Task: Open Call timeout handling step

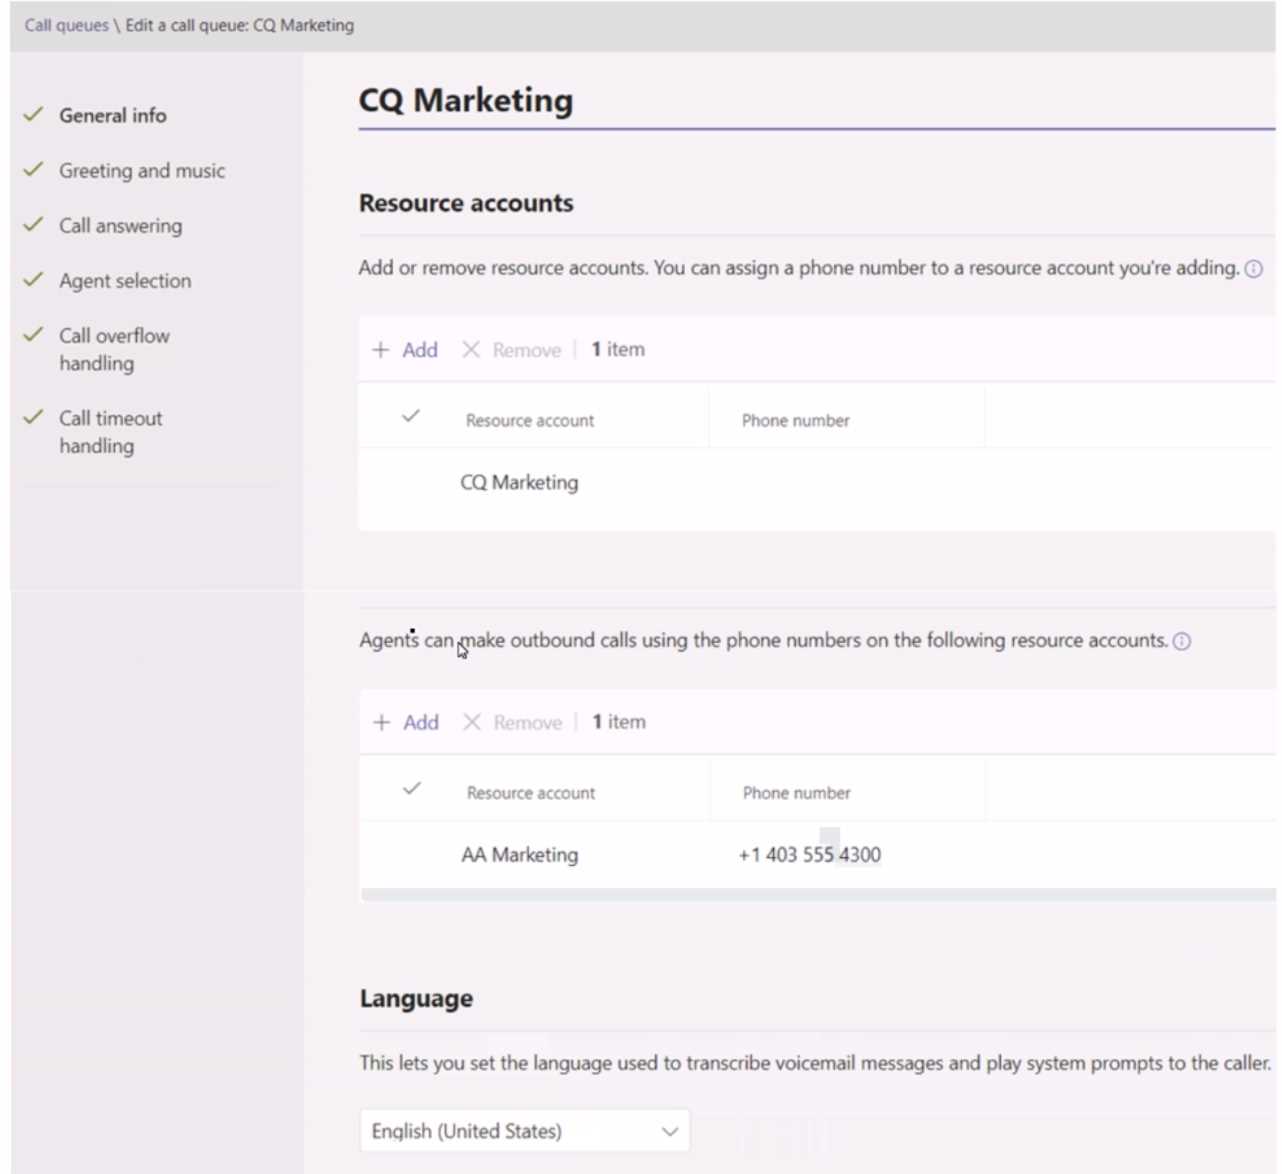Action: point(110,432)
